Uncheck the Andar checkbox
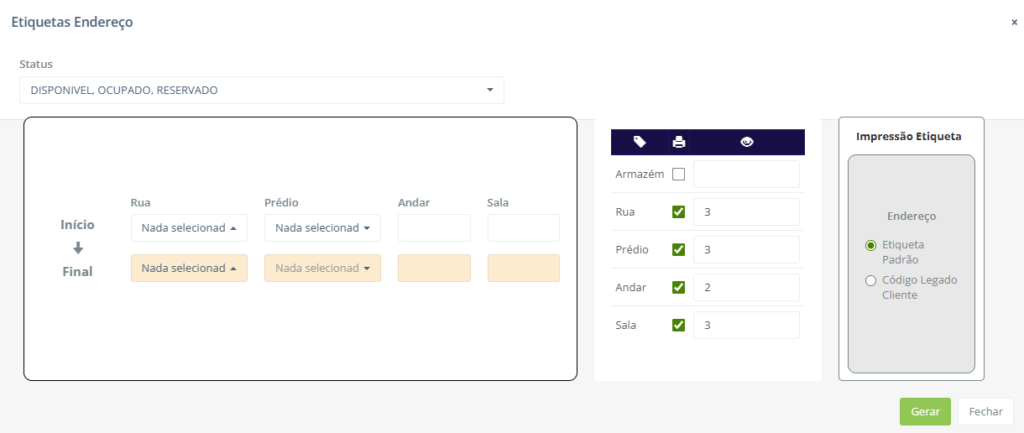The width and height of the screenshot is (1024, 433). 679,288
